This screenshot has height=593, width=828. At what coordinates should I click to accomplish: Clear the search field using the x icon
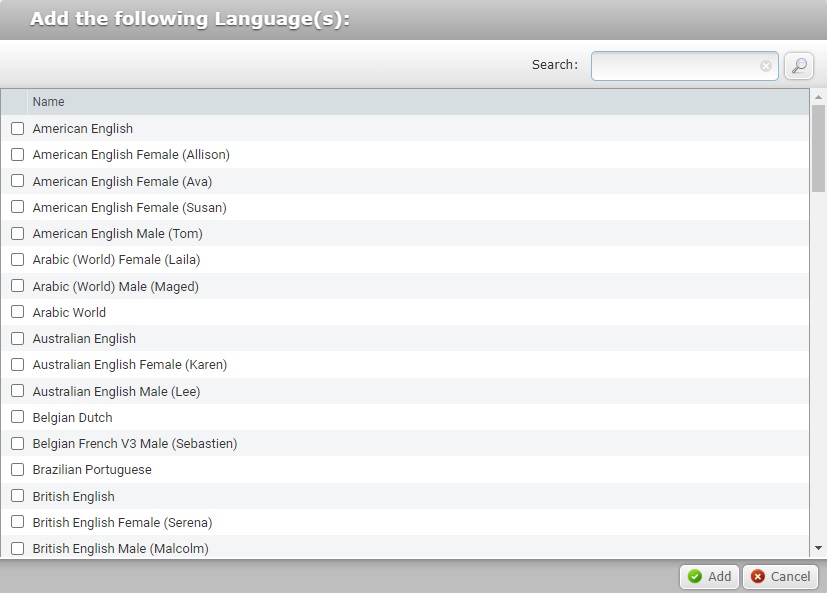click(x=765, y=66)
